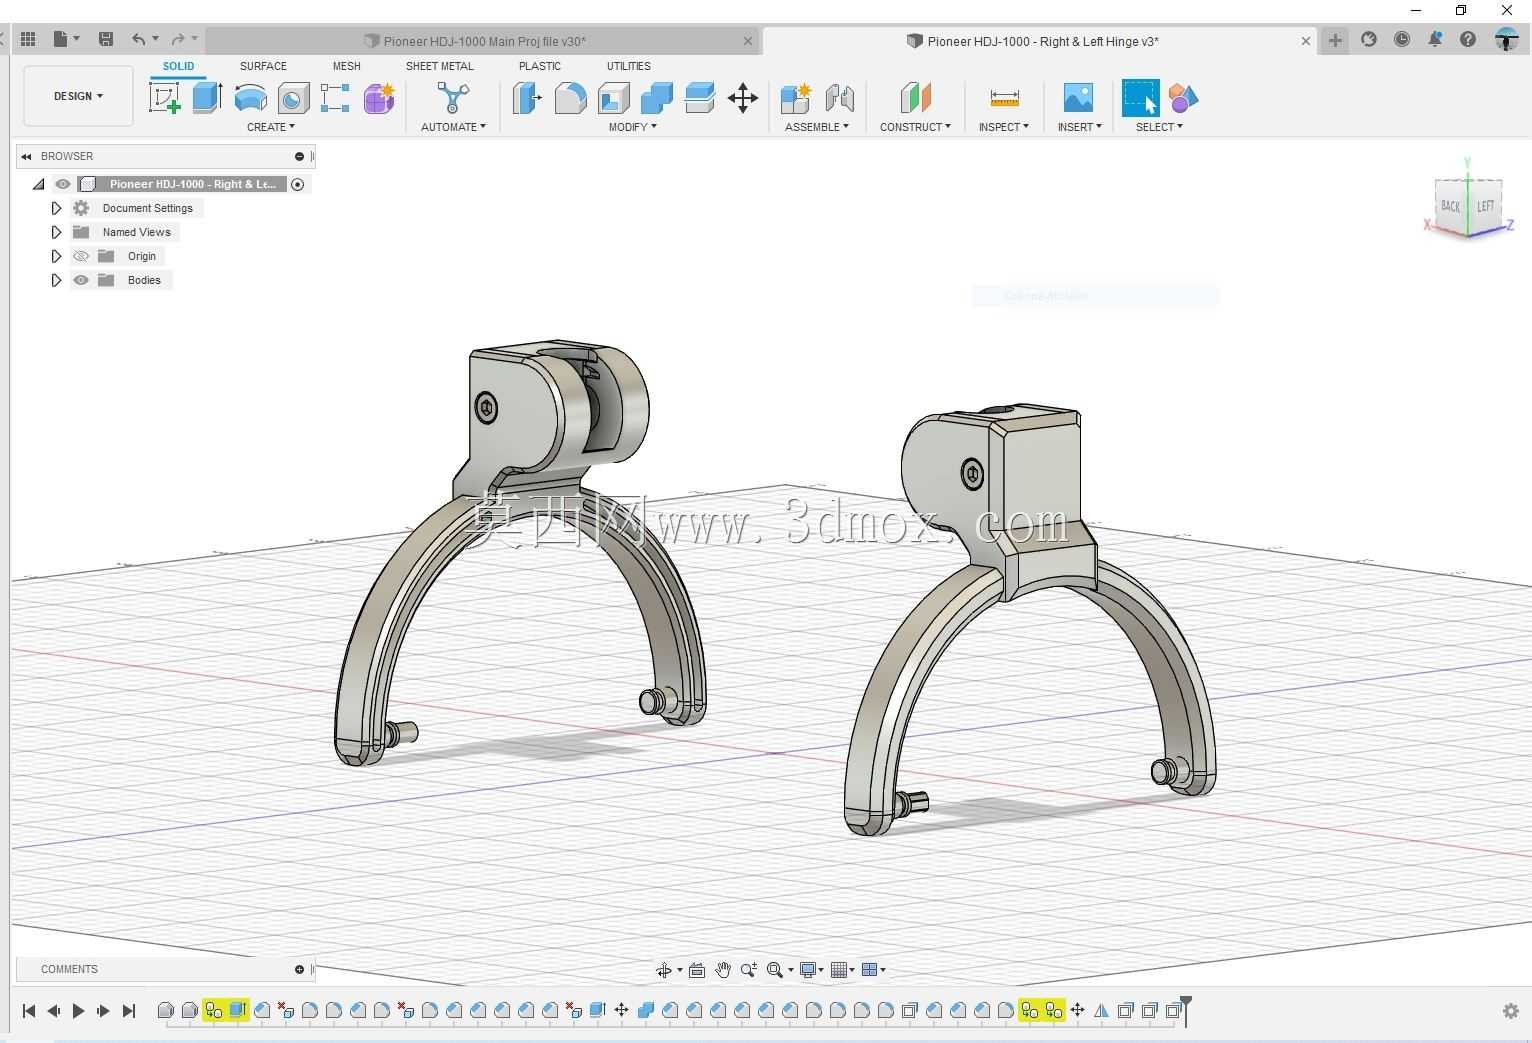Click the timeline play button
Screen dimensions: 1532x1043
78,1011
